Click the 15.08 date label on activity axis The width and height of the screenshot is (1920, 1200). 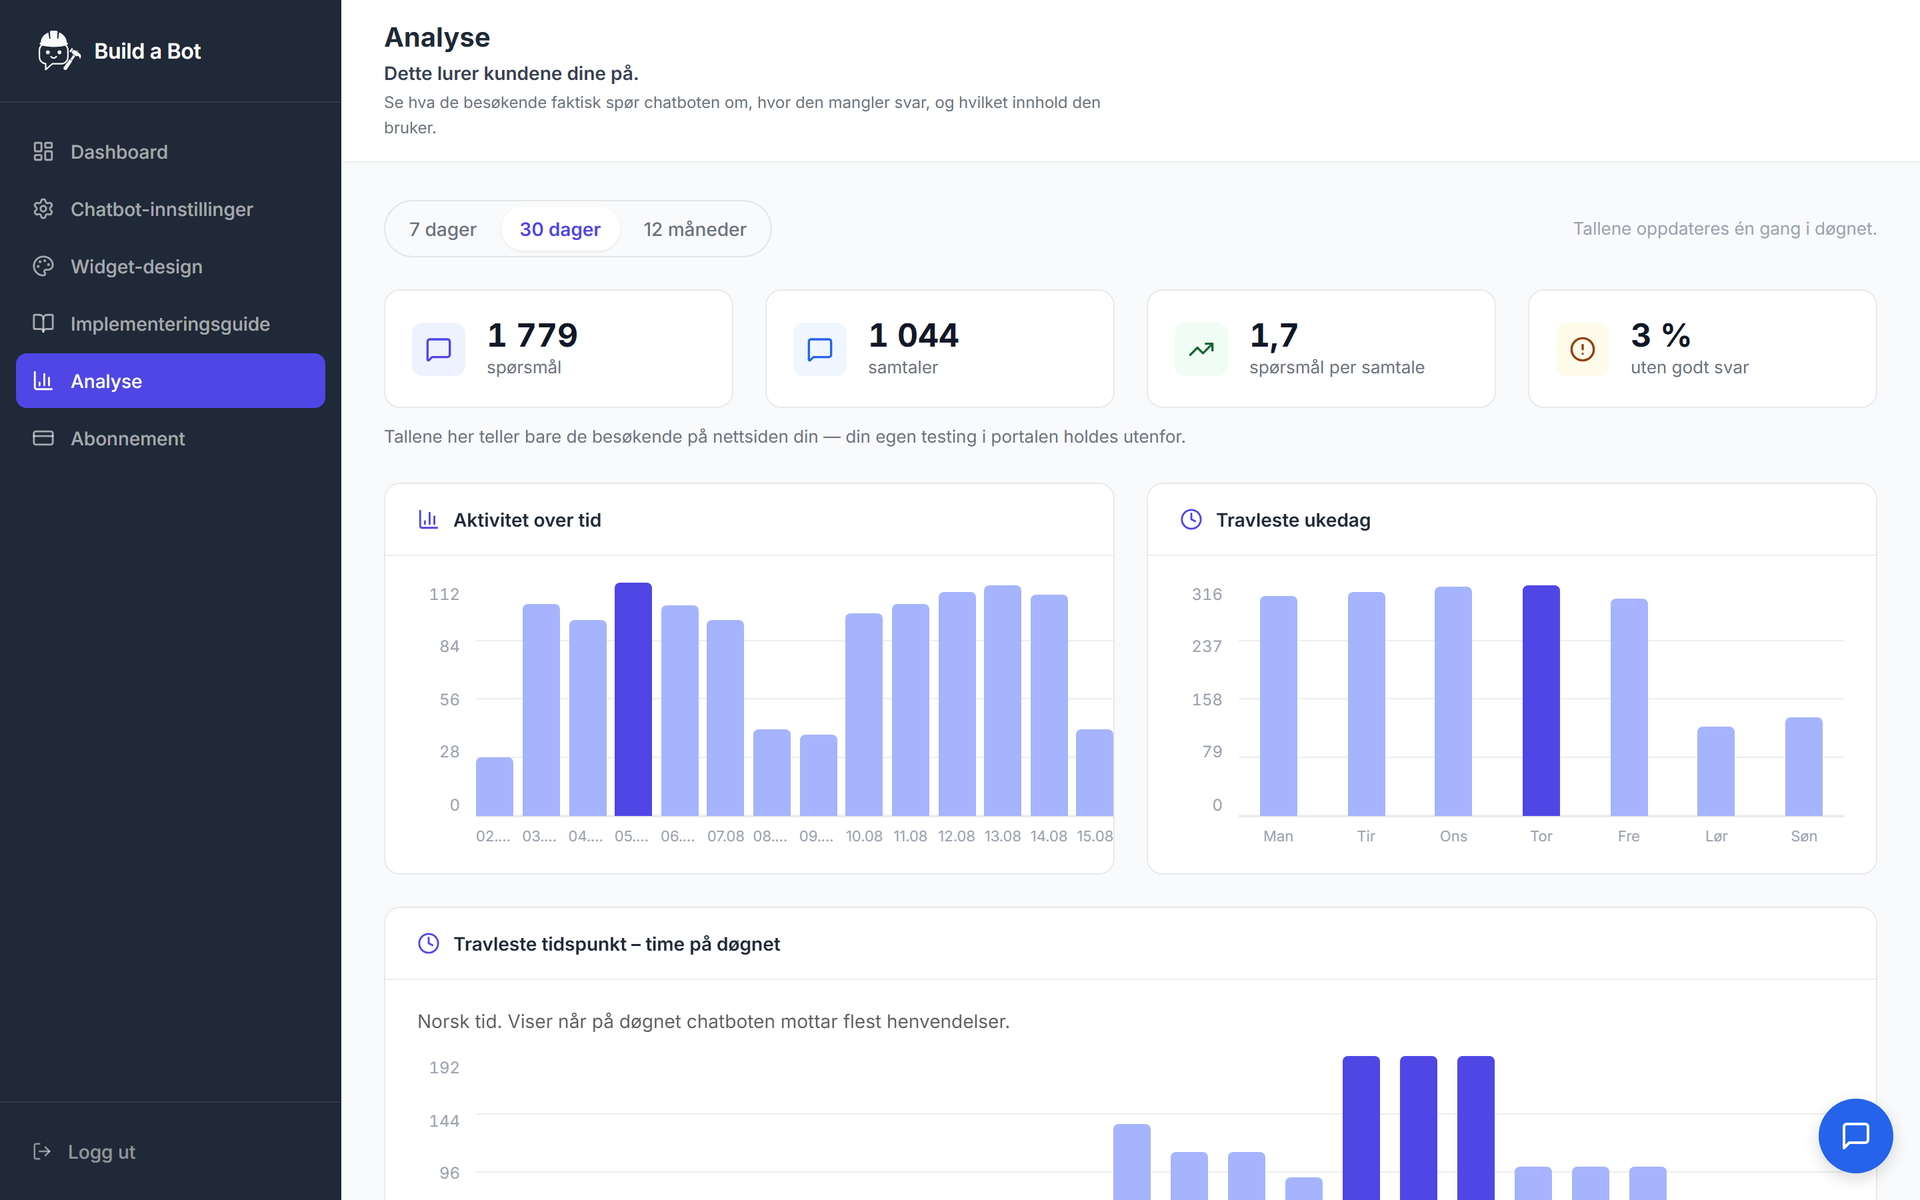tap(1095, 836)
